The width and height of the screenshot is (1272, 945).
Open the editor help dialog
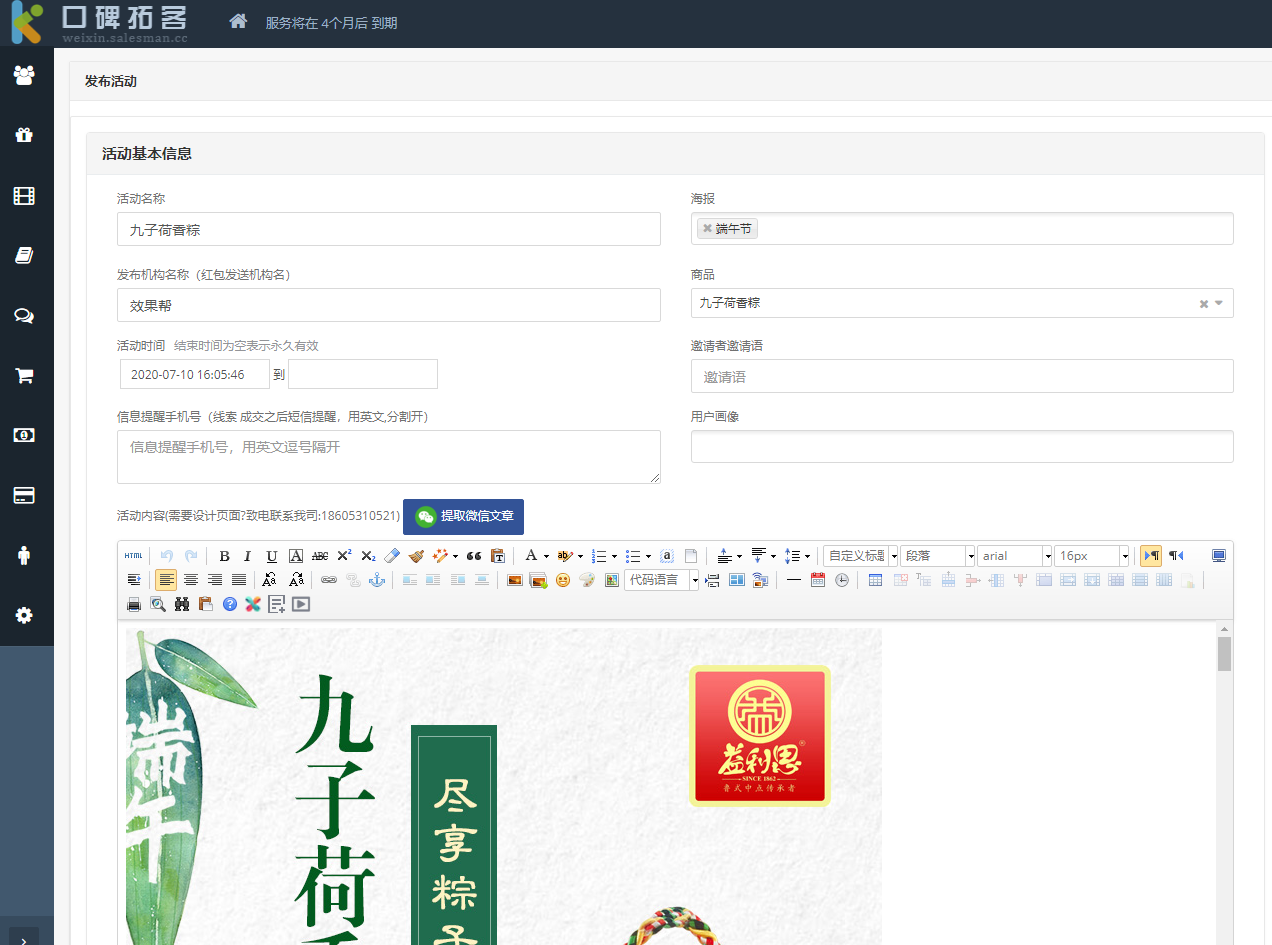pyautogui.click(x=230, y=604)
